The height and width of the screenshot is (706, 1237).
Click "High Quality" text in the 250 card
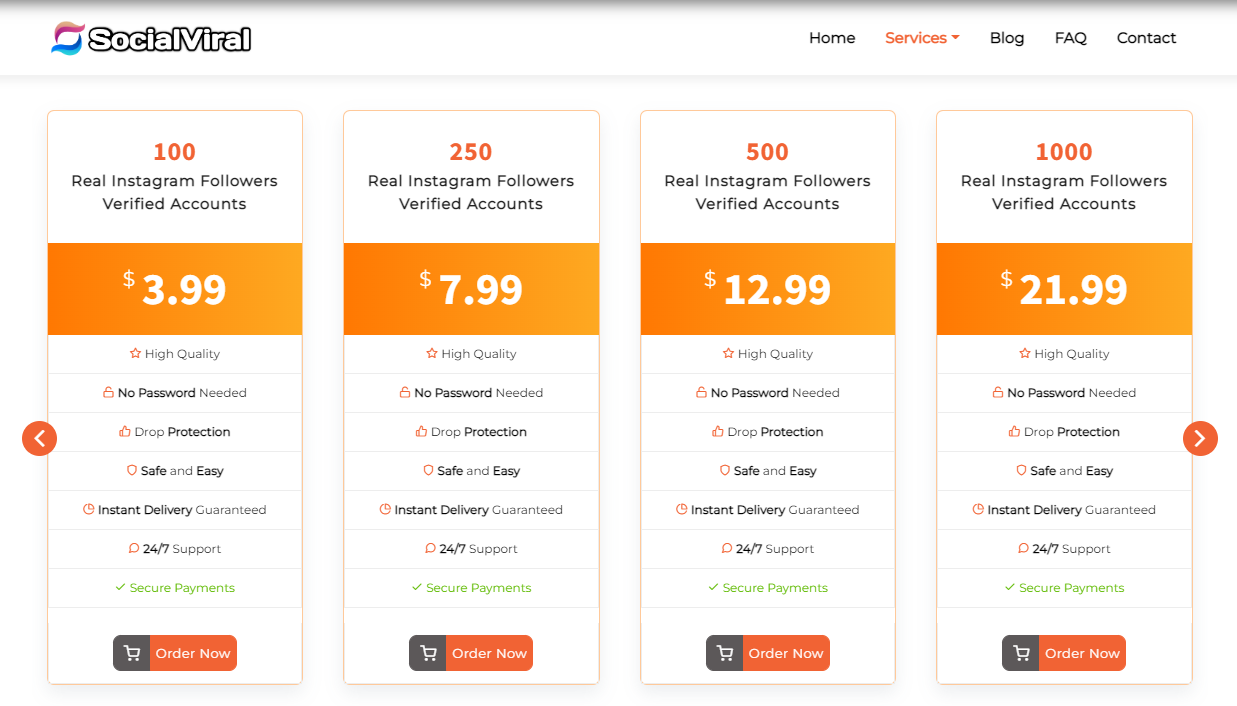[479, 354]
